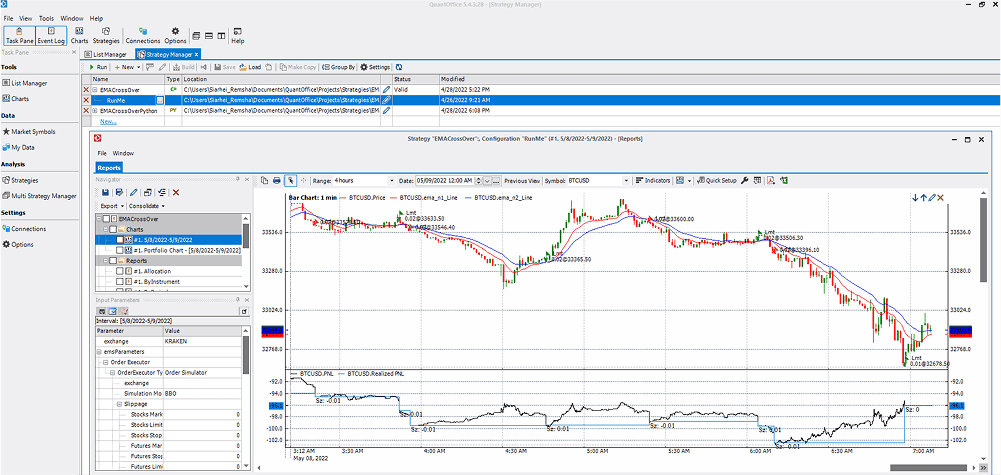Screen dimensions: 1001x475
Task: Click the Run button in Strategy Manager
Action: pyautogui.click(x=98, y=67)
